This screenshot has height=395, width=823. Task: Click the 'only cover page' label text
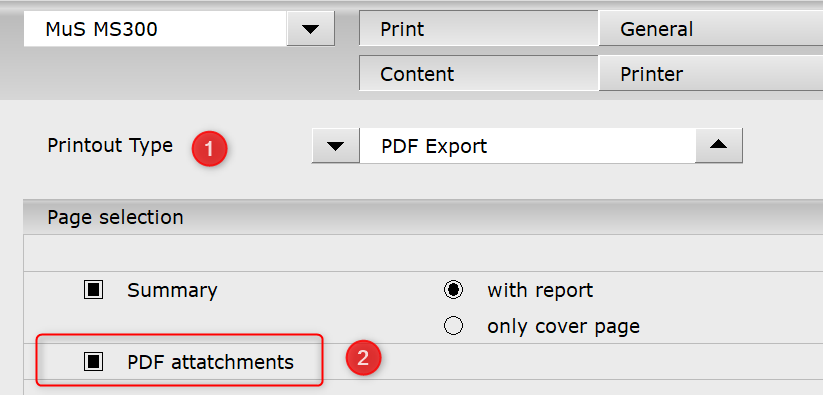(x=563, y=326)
